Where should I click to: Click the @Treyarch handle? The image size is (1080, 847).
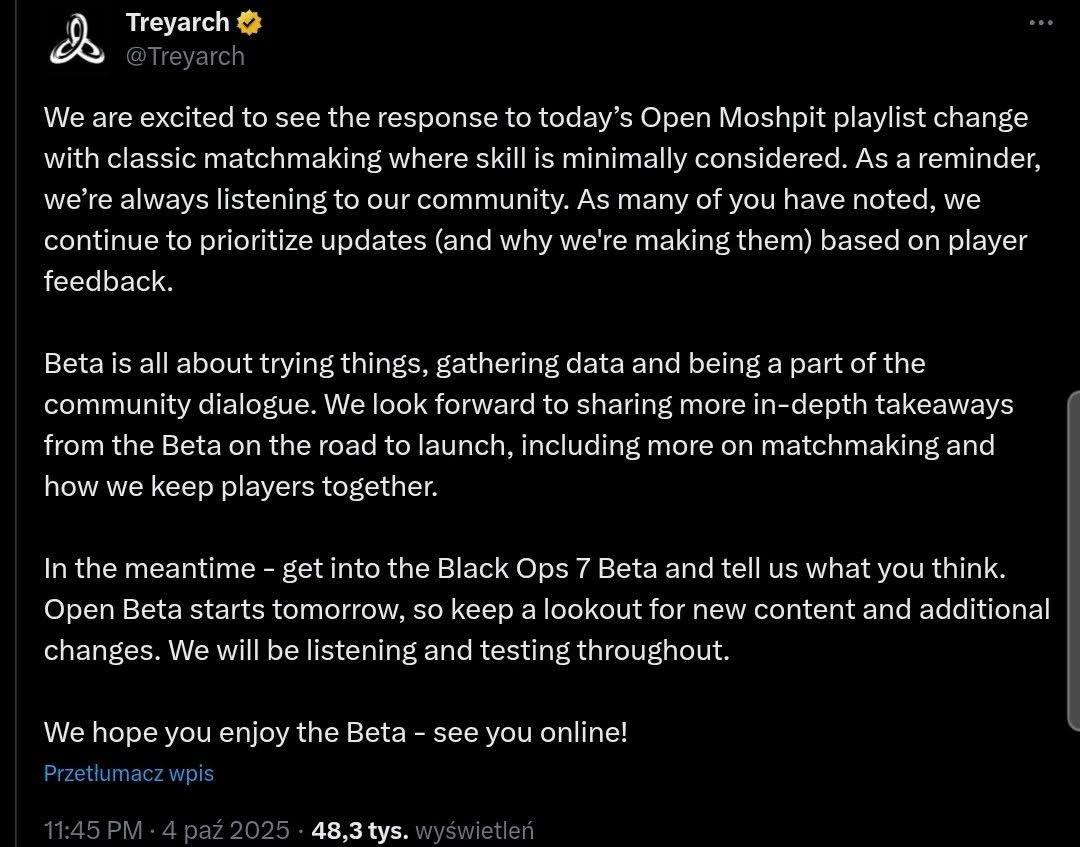(184, 56)
